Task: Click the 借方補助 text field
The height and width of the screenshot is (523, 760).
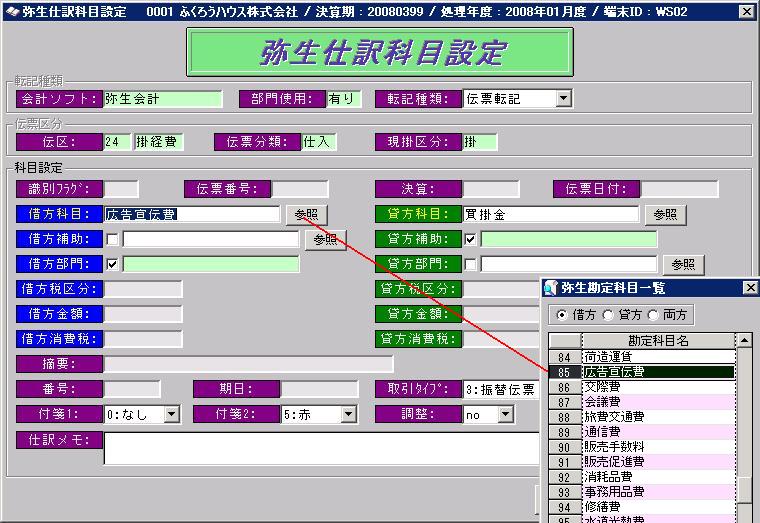Action: click(x=211, y=239)
